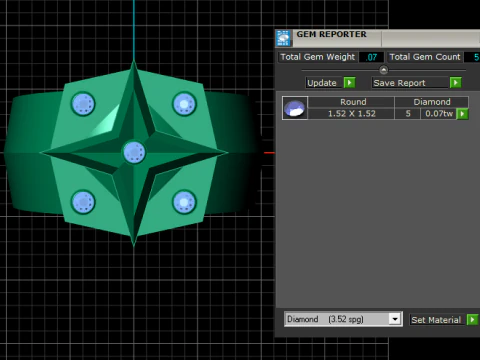Click the Gem Reporter panel icon

[284, 38]
